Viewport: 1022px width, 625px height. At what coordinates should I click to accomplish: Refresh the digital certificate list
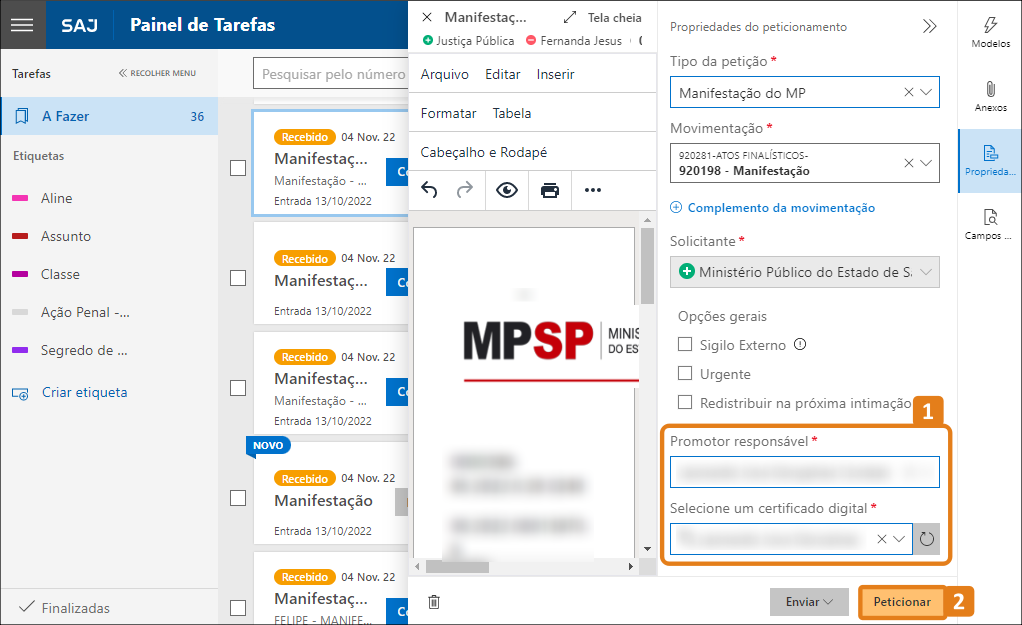[x=925, y=538]
